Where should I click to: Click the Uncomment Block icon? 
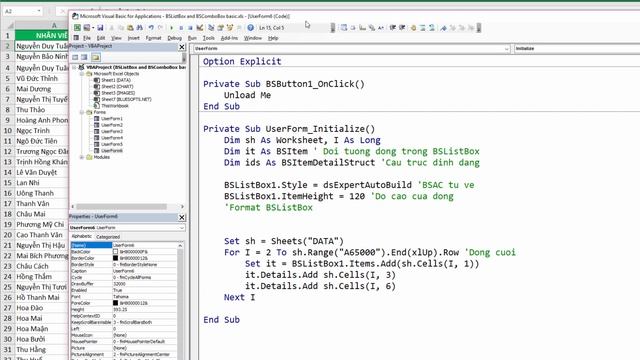coord(432,28)
